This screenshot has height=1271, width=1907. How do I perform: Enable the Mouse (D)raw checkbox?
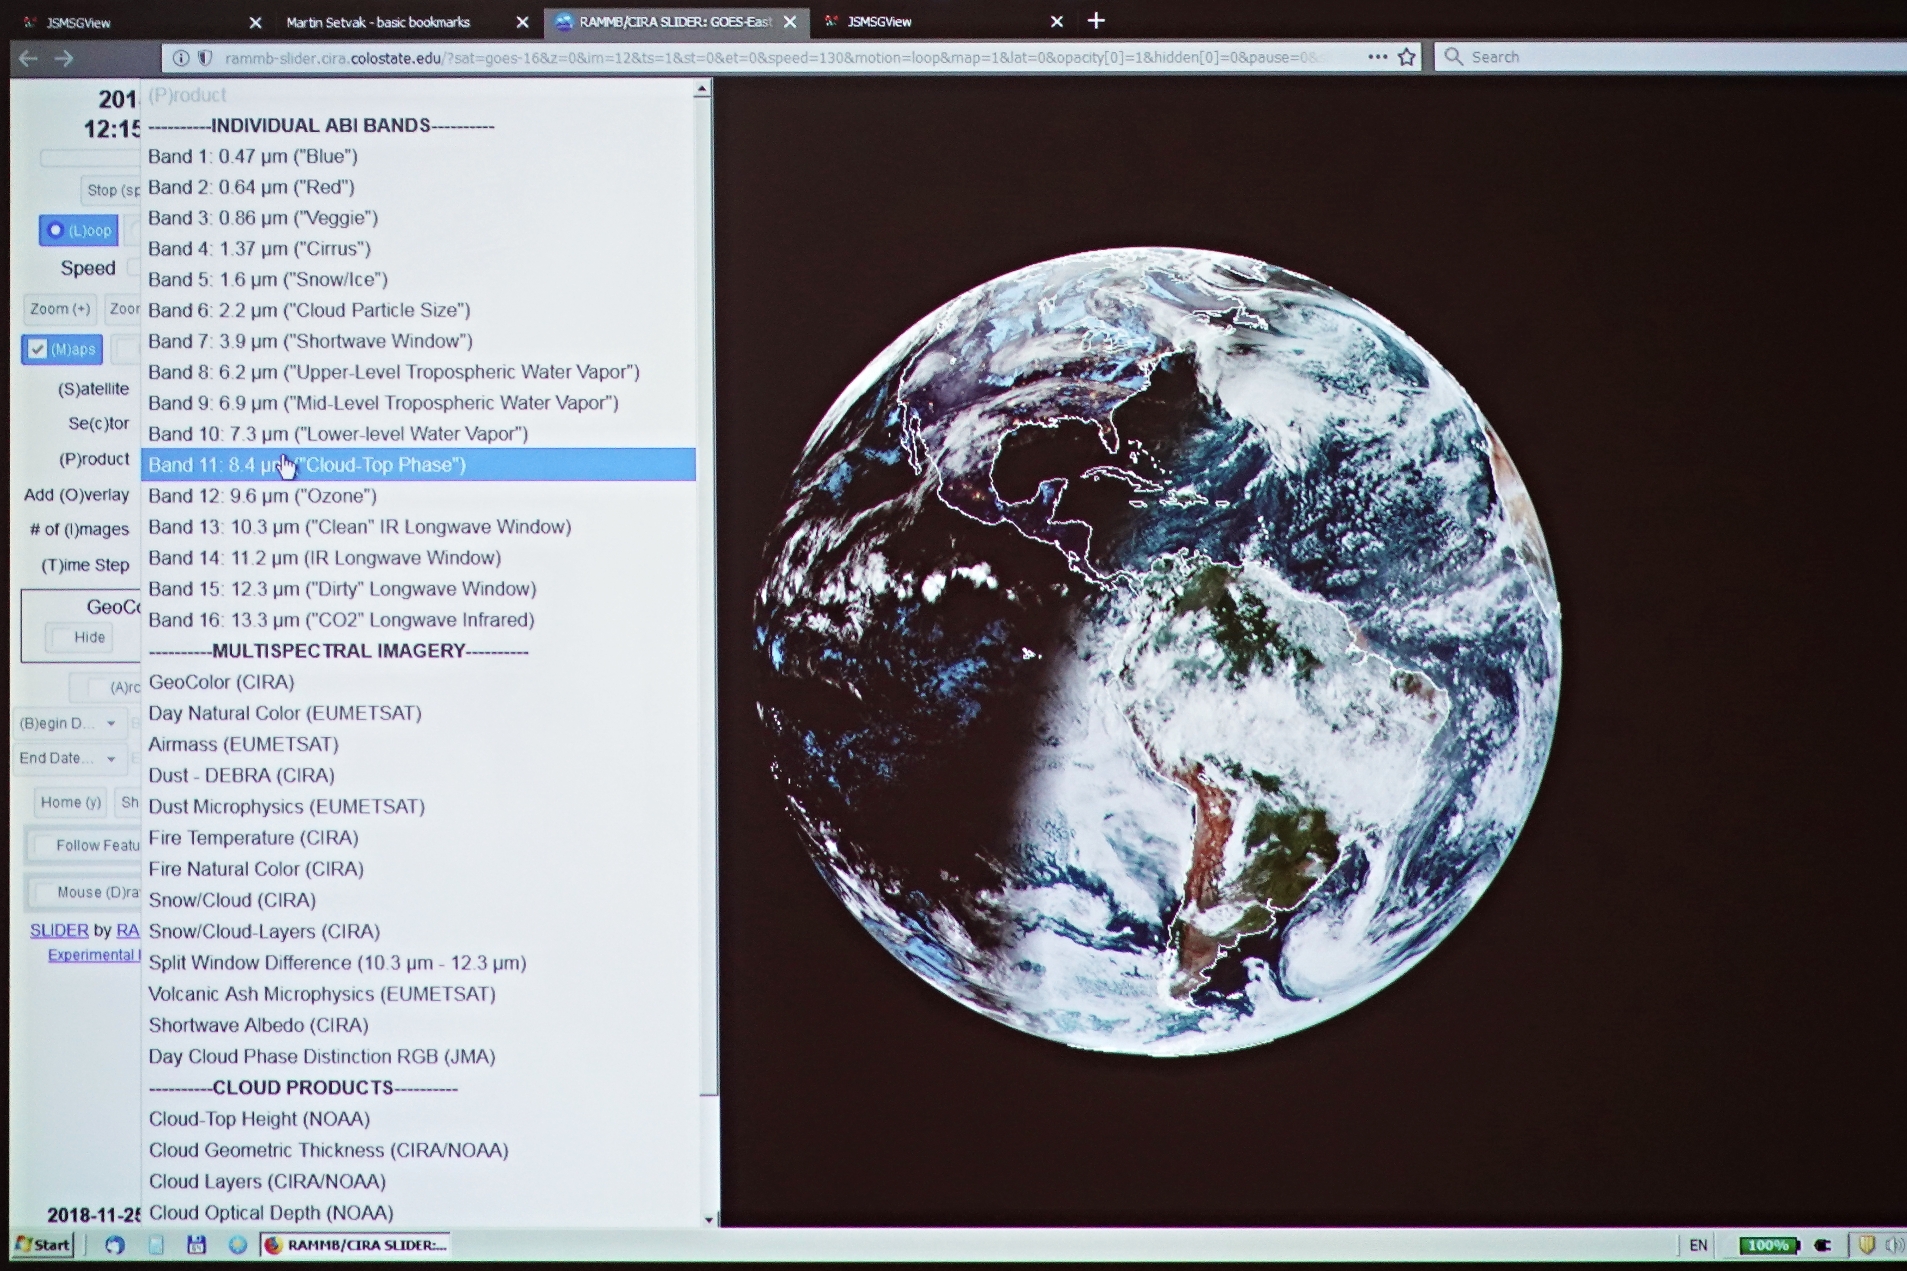[x=44, y=892]
